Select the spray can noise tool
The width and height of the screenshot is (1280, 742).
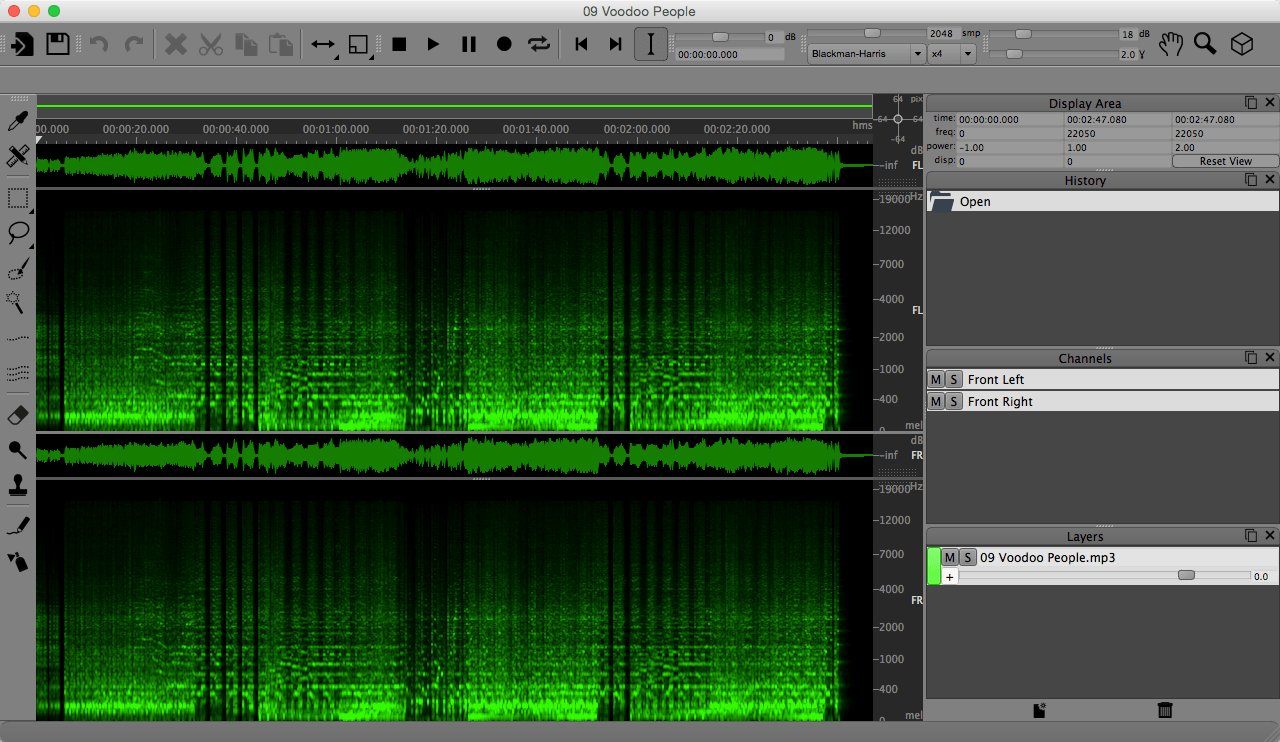tap(17, 561)
